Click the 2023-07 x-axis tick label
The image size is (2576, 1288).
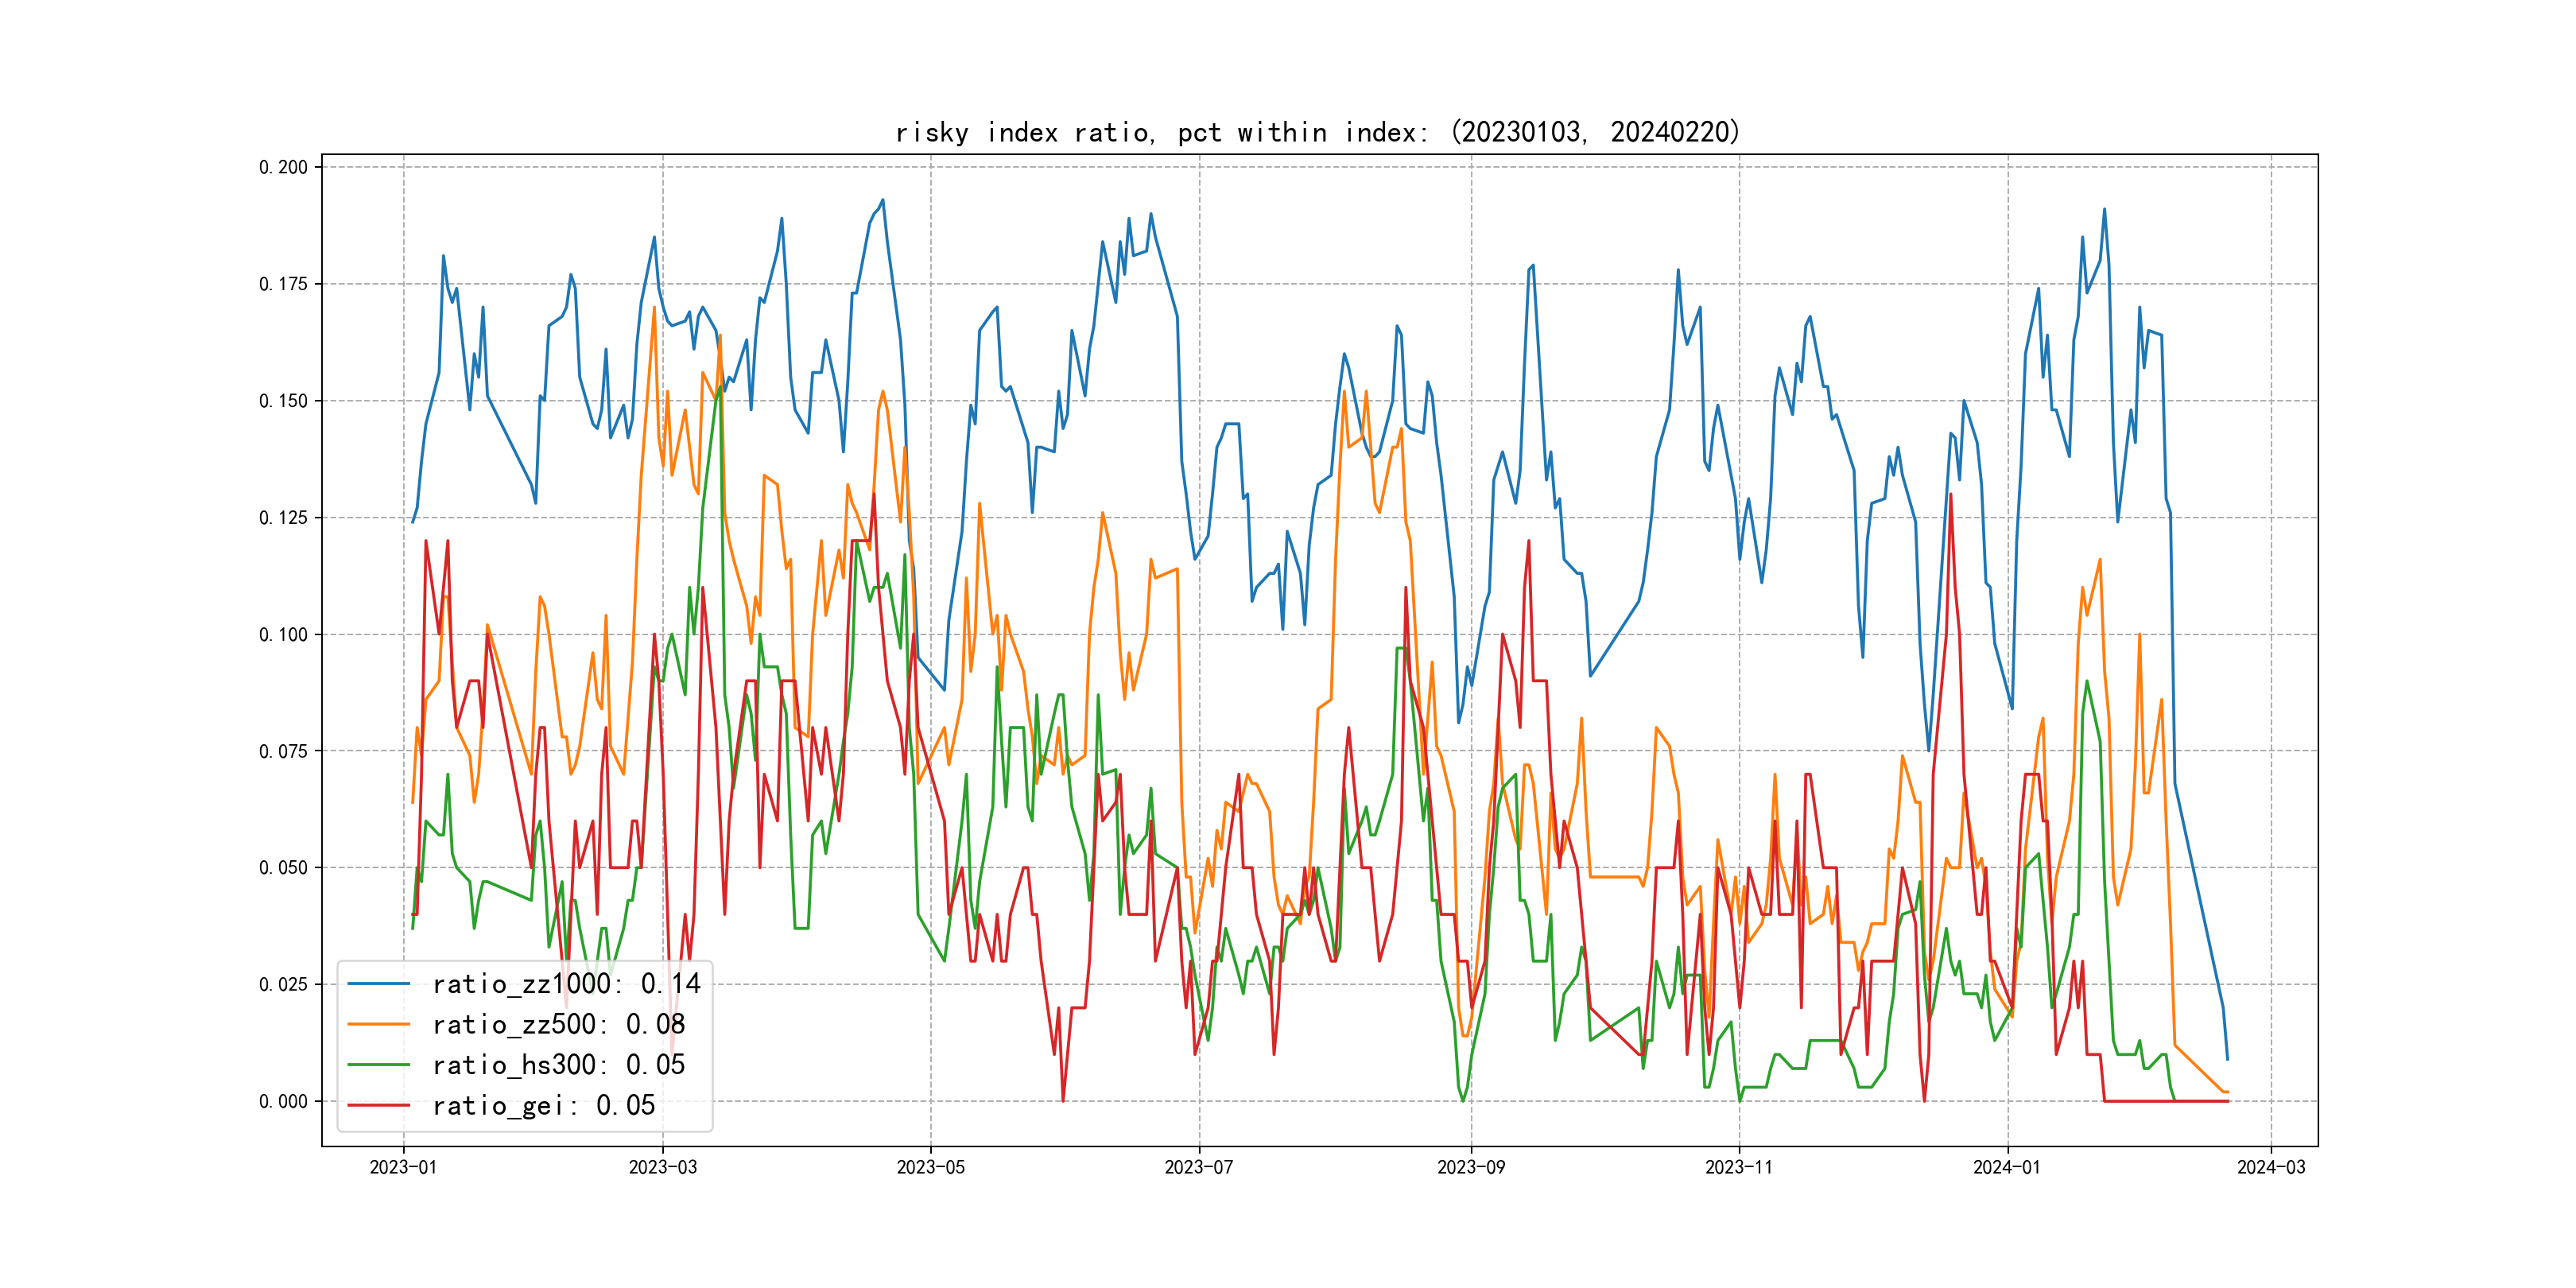pyautogui.click(x=1199, y=1167)
